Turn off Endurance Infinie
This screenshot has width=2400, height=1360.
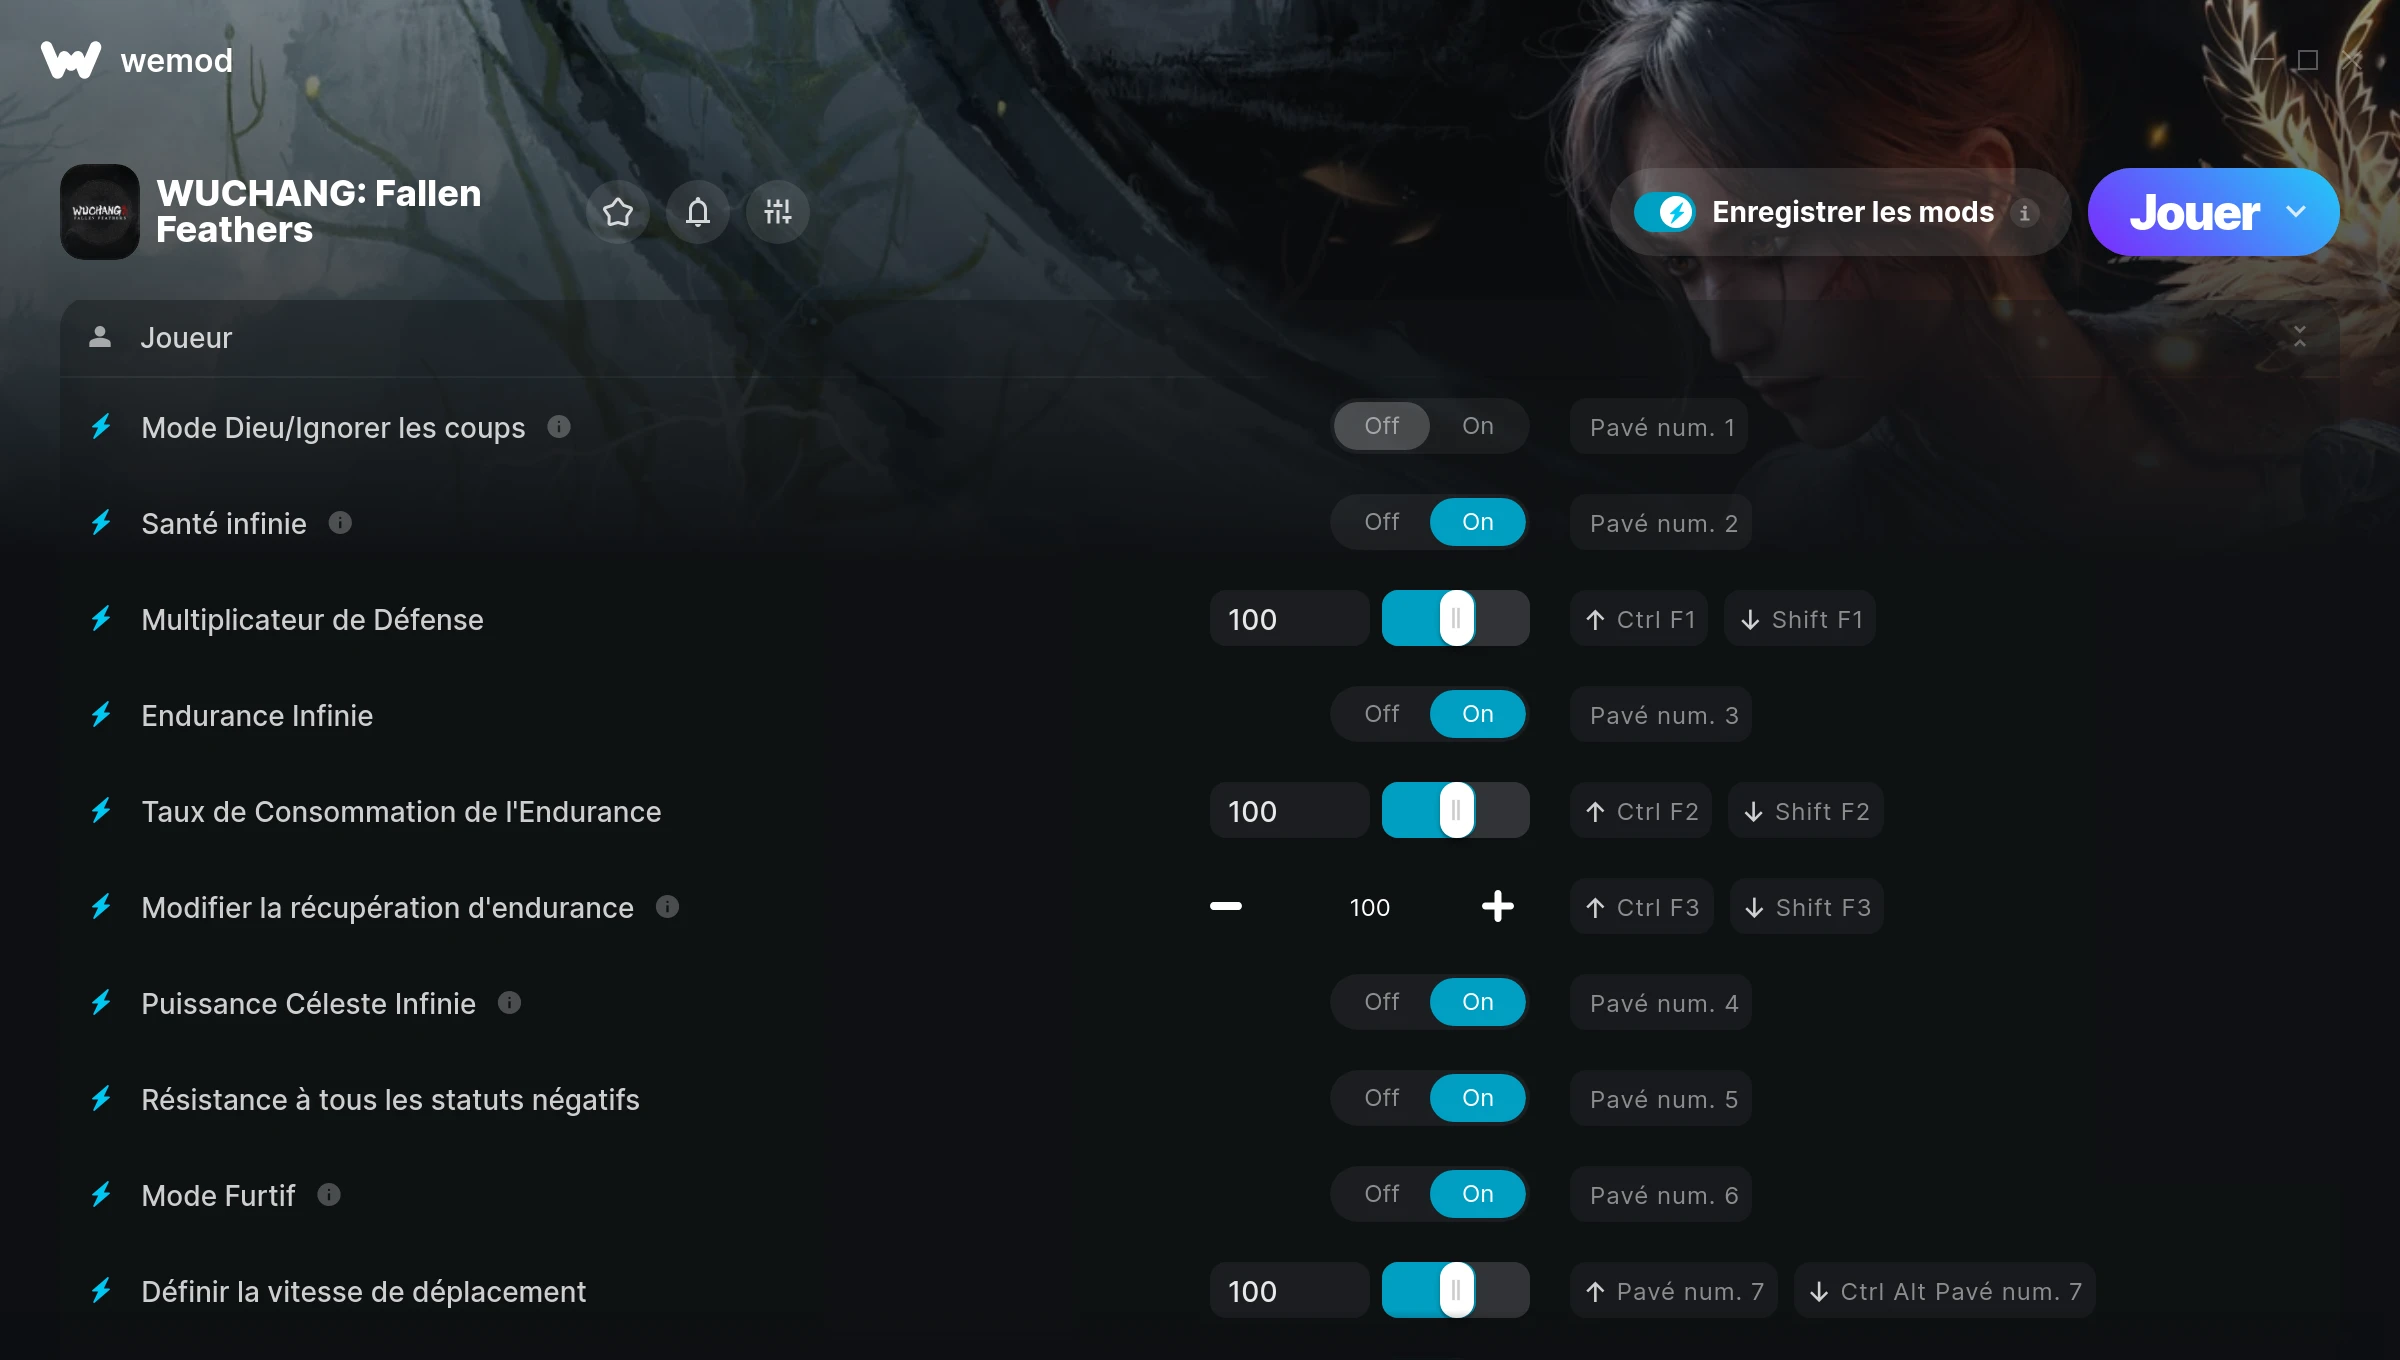[x=1382, y=714]
